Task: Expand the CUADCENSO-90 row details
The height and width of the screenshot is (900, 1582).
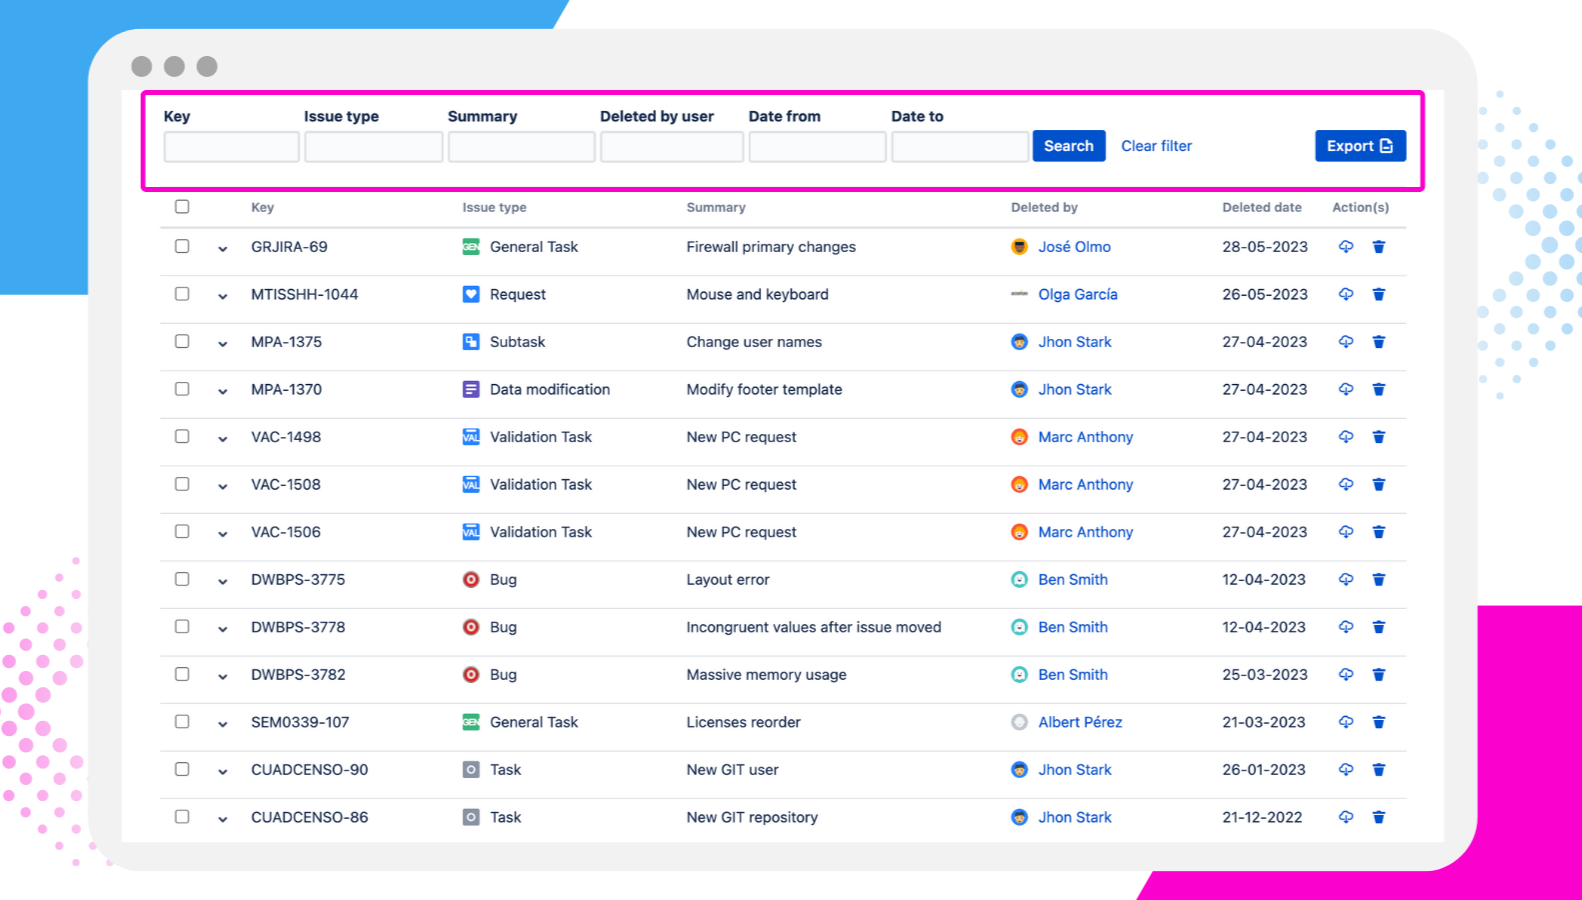Action: point(222,771)
